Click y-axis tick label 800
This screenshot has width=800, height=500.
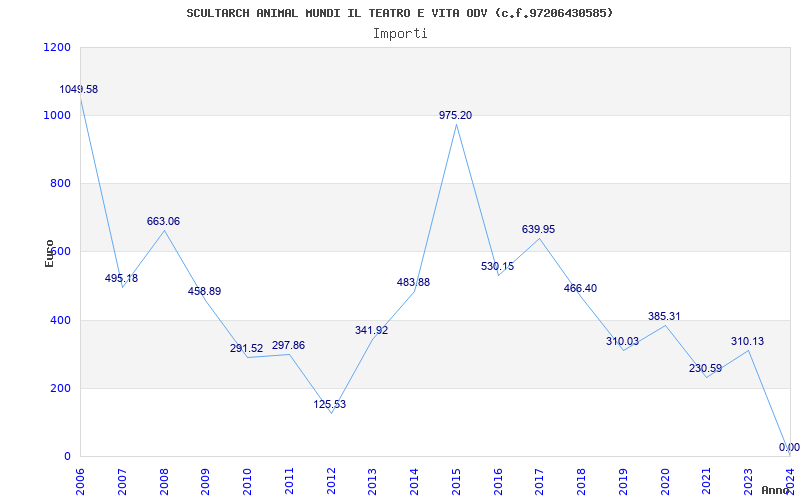click(60, 183)
